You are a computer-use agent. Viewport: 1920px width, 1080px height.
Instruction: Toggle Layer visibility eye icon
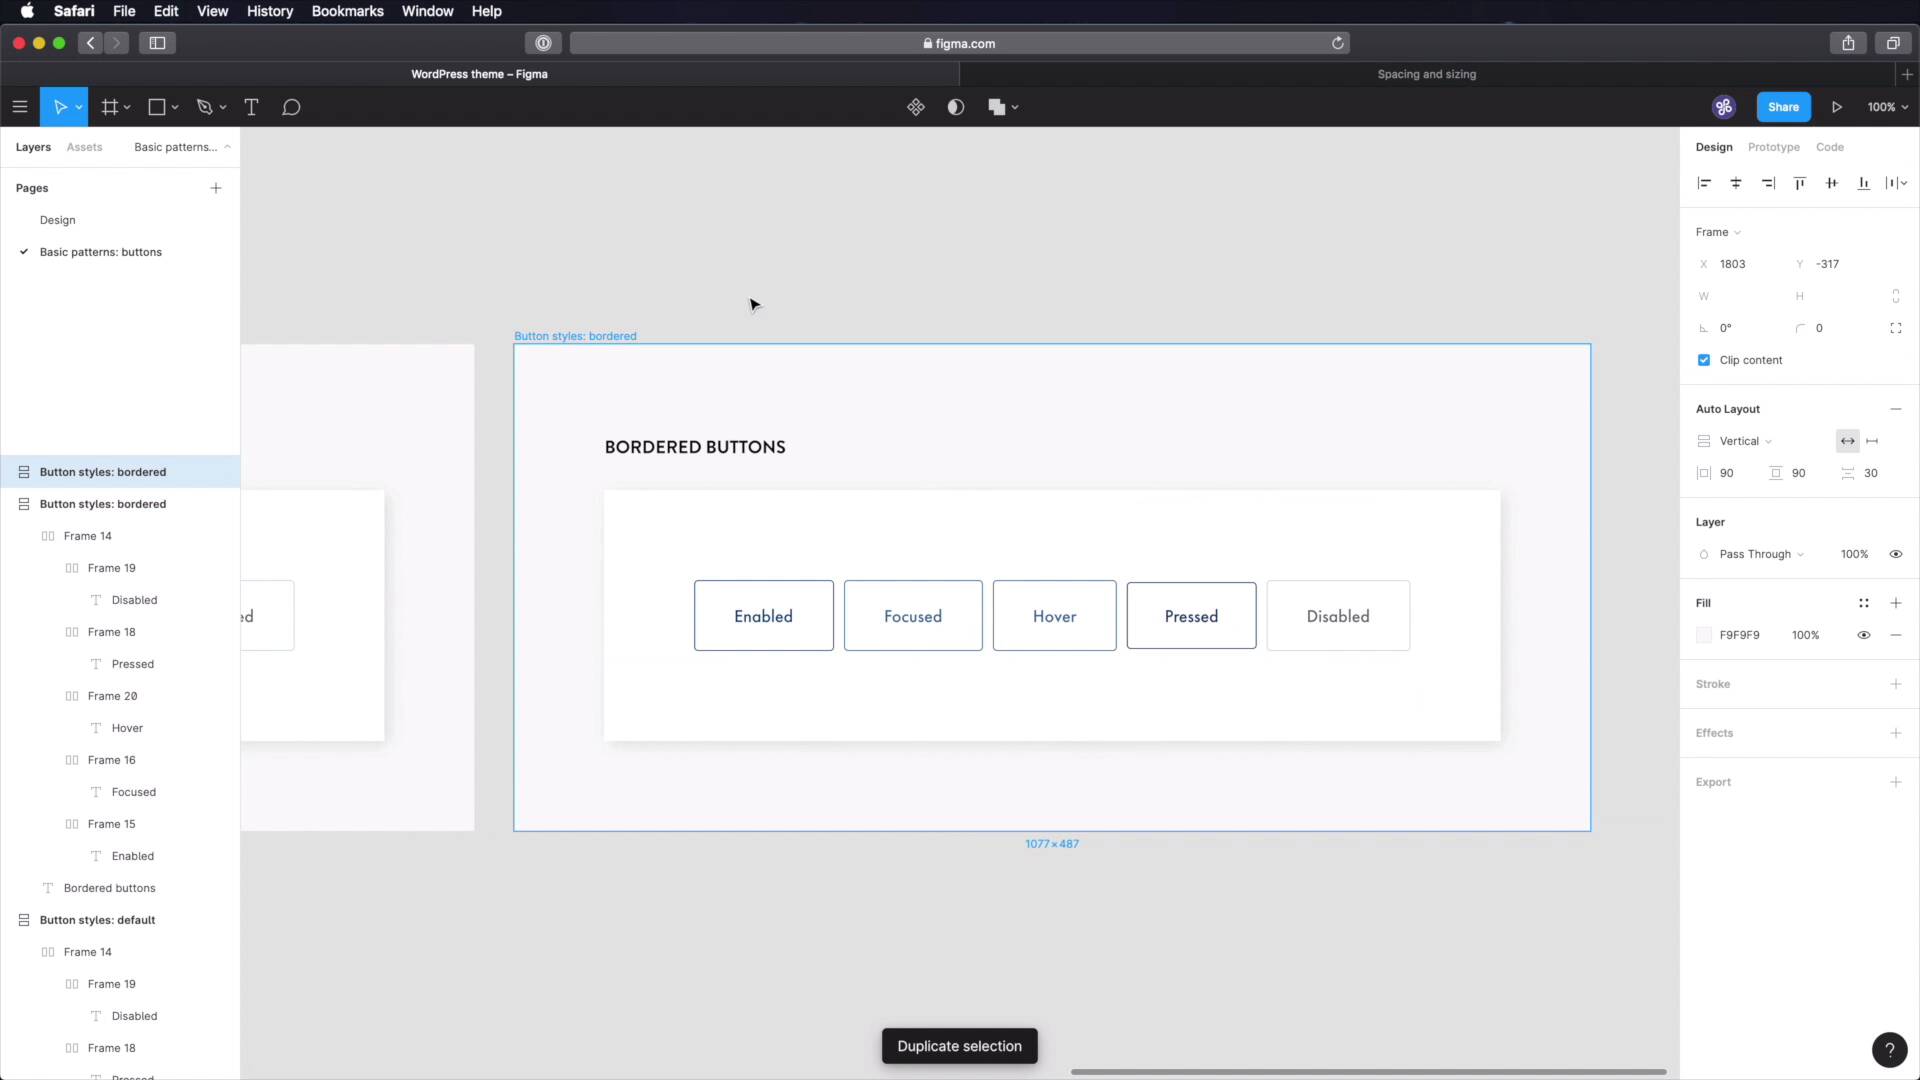[1895, 554]
